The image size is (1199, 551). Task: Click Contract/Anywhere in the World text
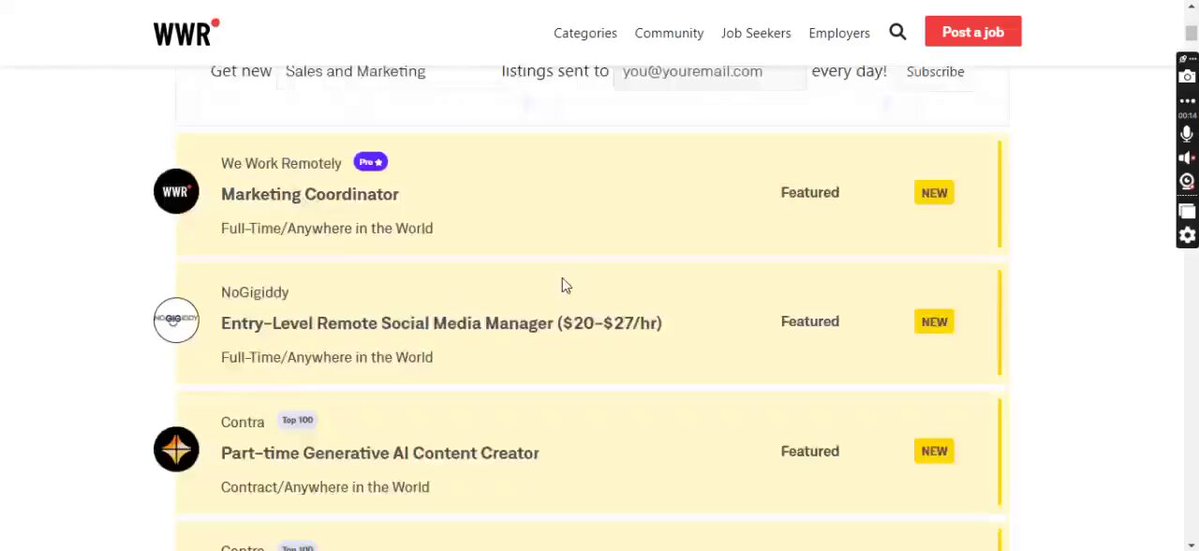click(x=325, y=487)
